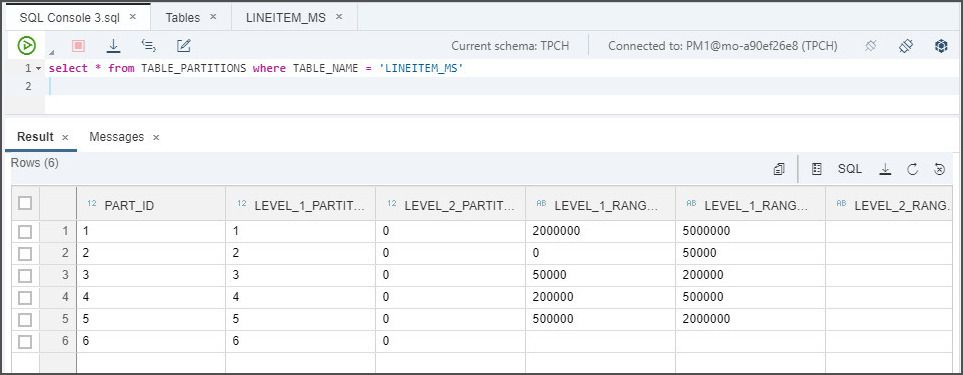Select the 50000 cell in row 3
Viewport: 963px width, 375px height.
click(x=600, y=276)
